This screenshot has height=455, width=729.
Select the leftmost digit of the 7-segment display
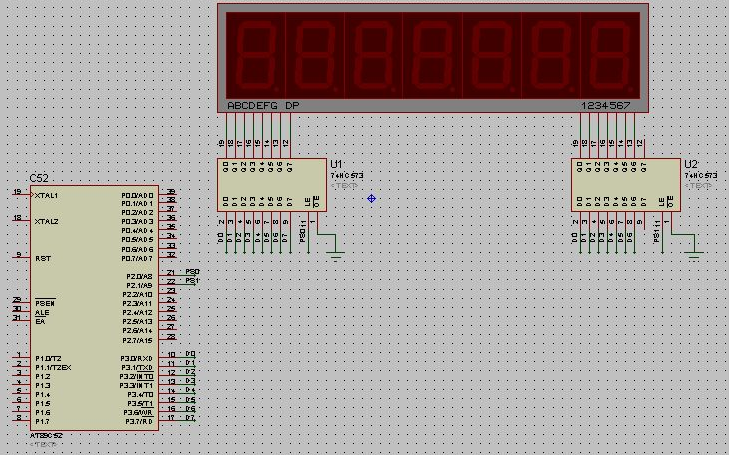(256, 53)
